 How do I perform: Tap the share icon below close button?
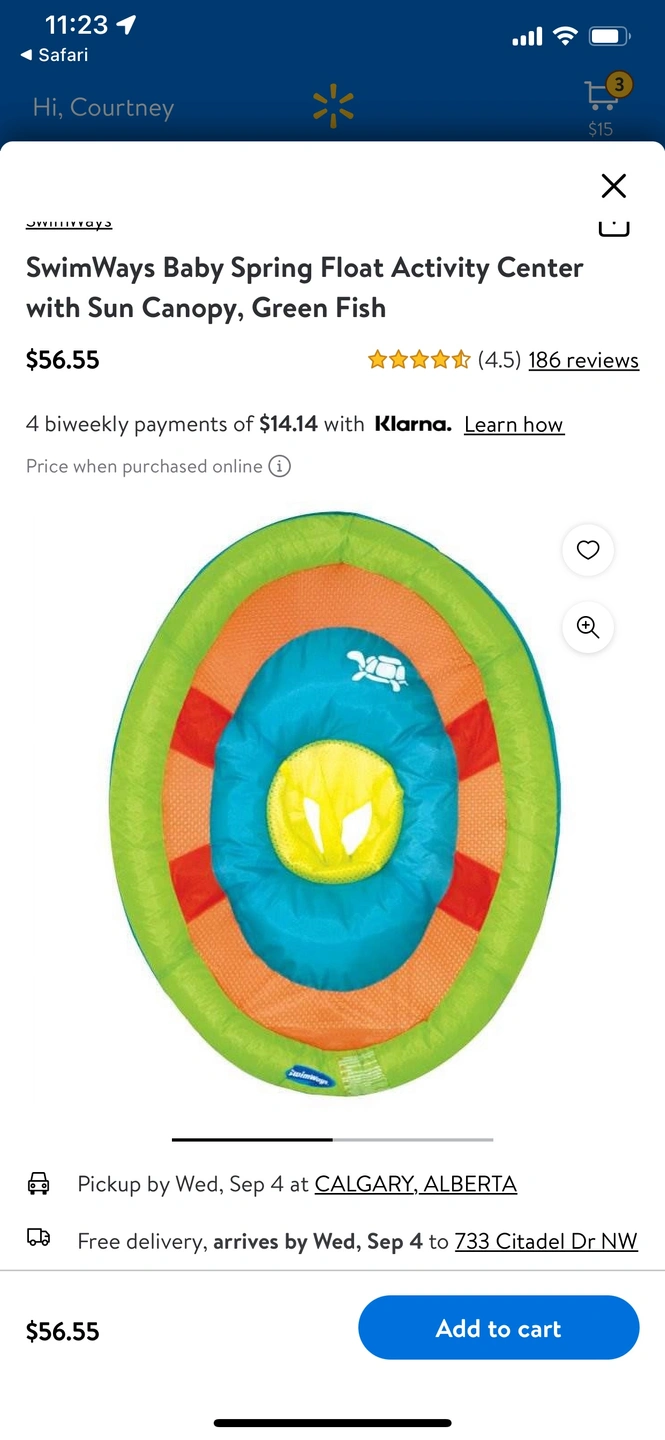coord(614,226)
